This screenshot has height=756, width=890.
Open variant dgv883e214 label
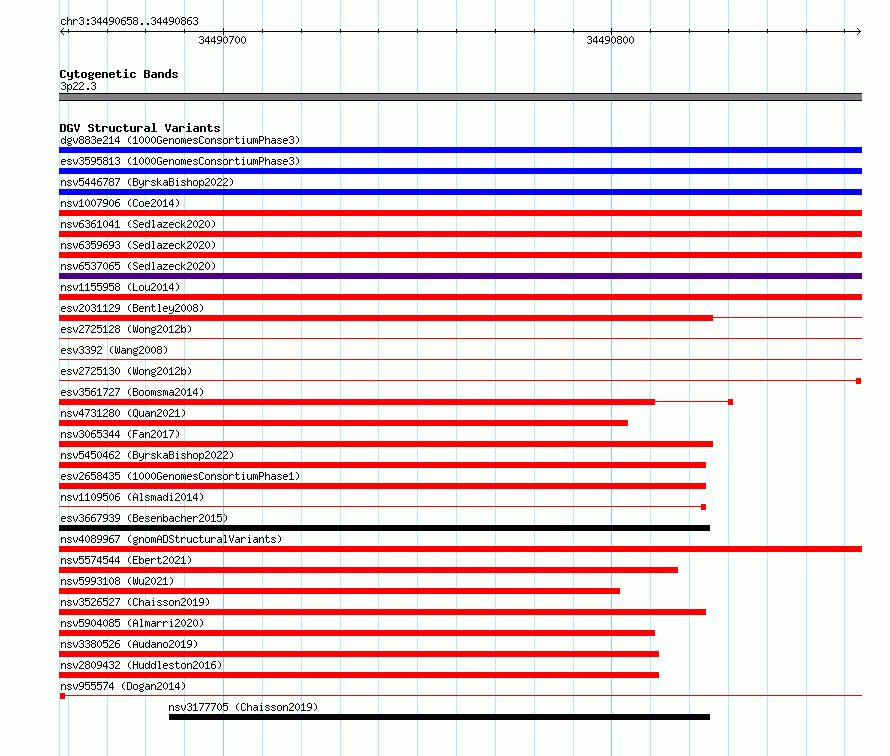tap(180, 140)
